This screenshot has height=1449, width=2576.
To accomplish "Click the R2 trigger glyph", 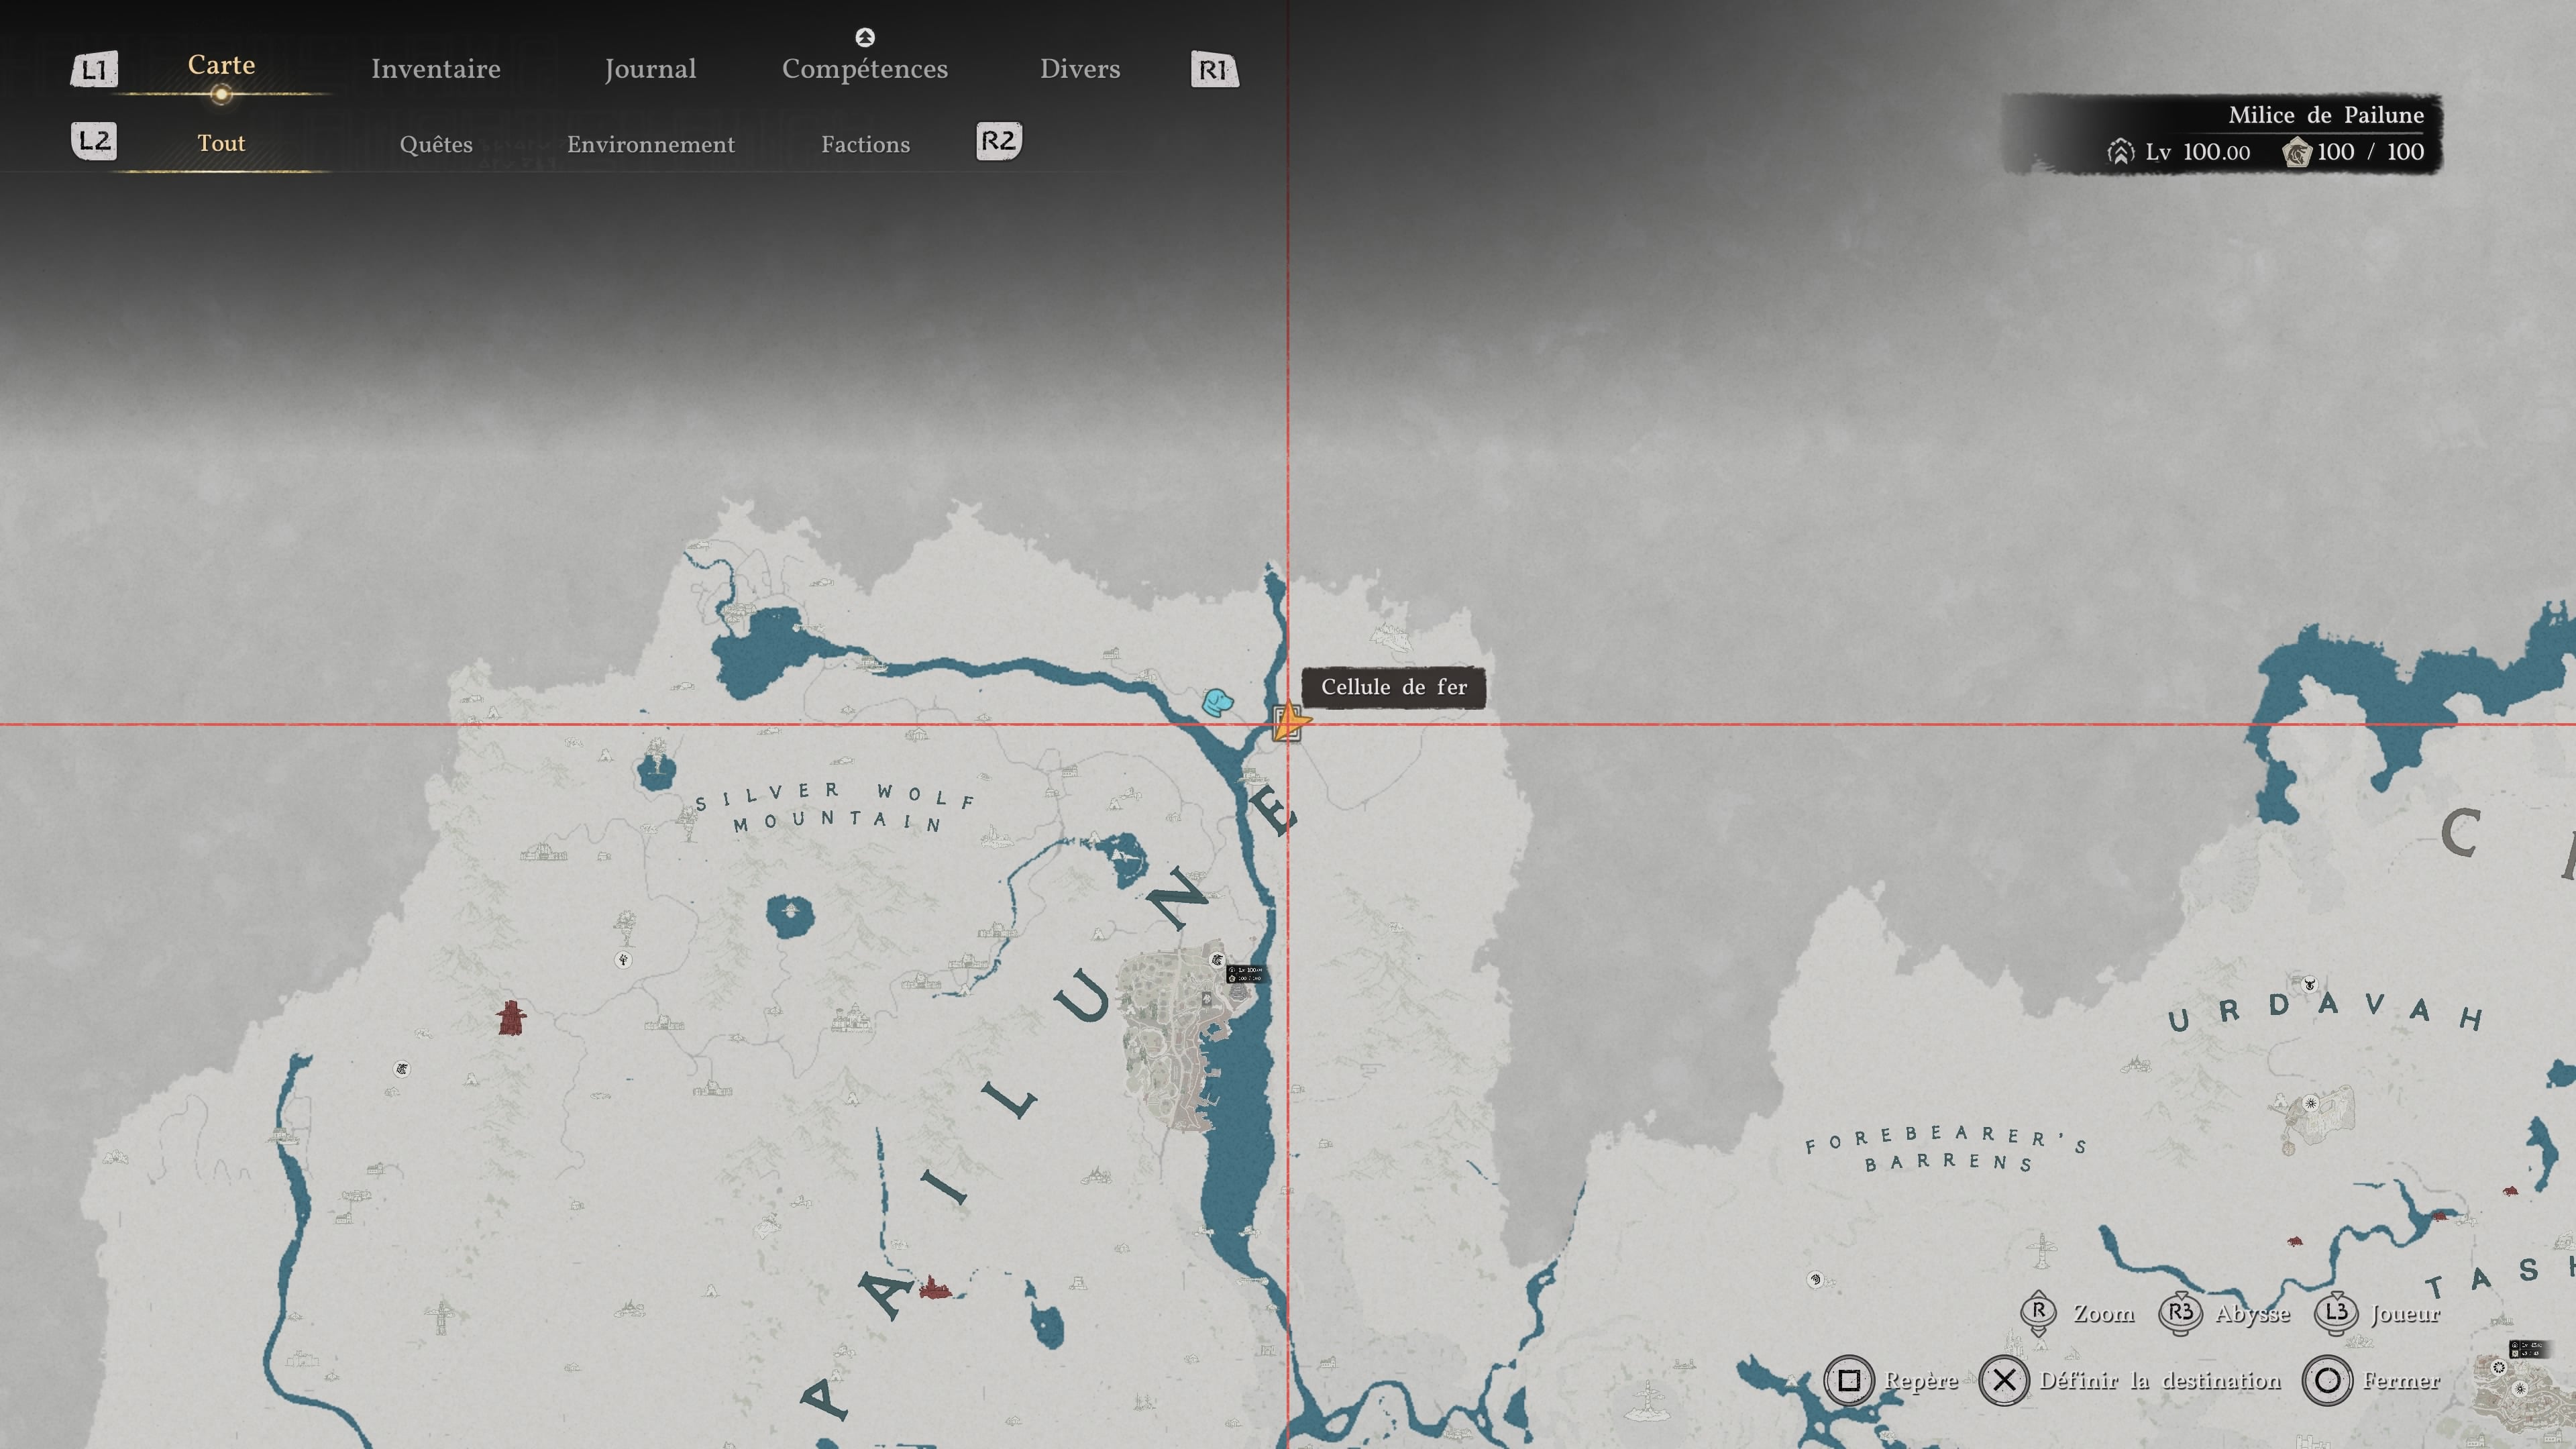I will point(999,141).
